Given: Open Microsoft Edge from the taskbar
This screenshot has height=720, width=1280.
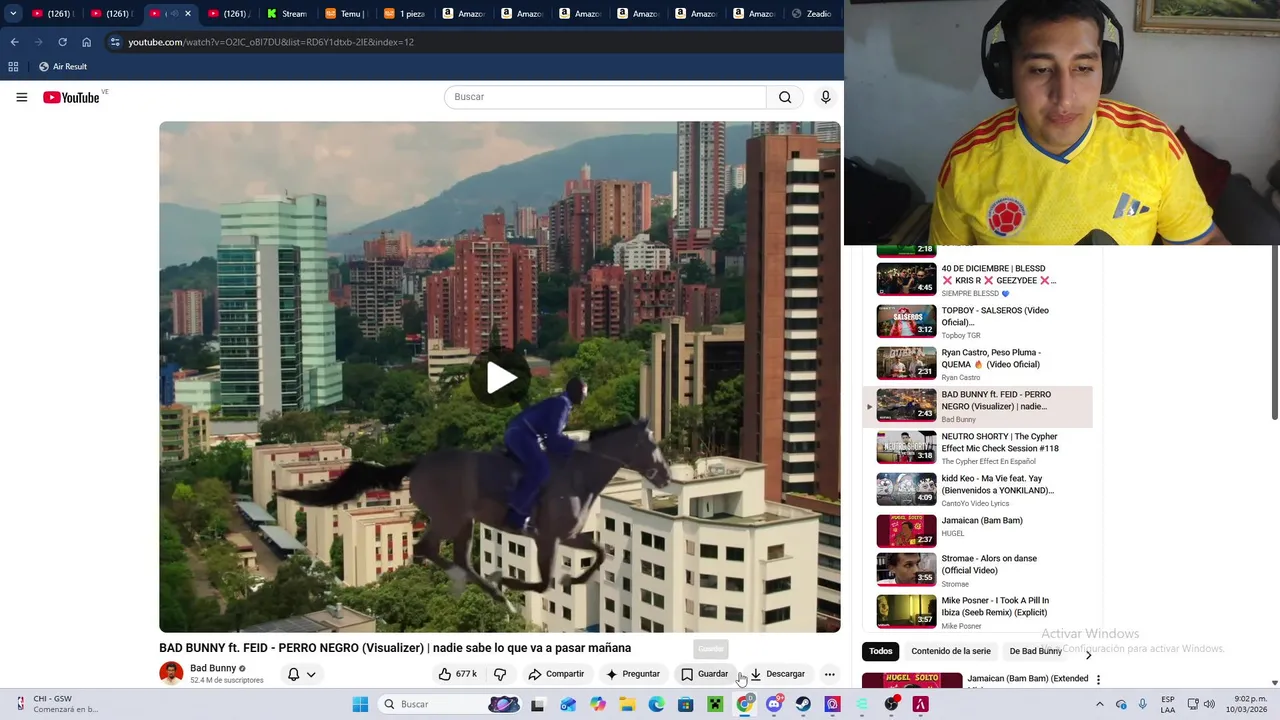Looking at the screenshot, I should click(x=656, y=704).
